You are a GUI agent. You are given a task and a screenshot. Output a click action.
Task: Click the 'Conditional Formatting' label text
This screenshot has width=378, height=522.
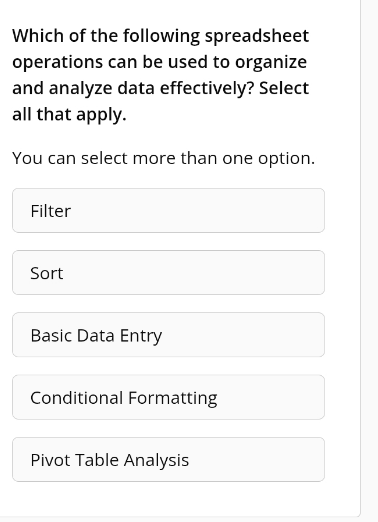coord(124,398)
